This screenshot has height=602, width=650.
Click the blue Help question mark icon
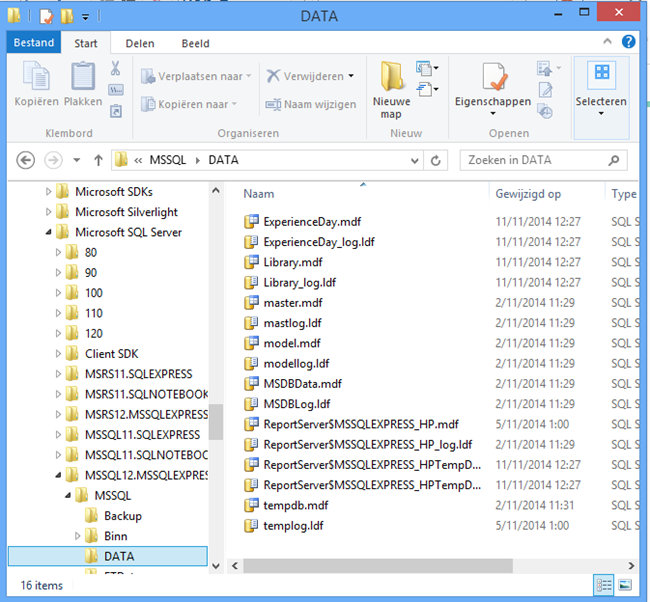point(628,41)
